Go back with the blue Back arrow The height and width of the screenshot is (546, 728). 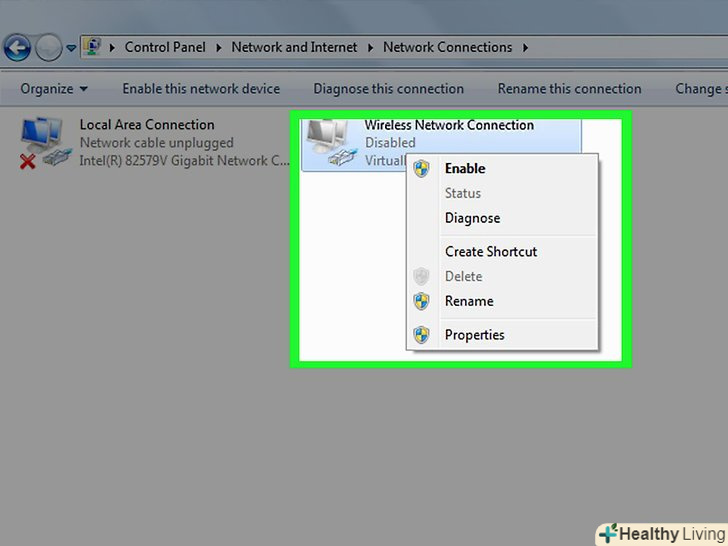tap(17, 47)
